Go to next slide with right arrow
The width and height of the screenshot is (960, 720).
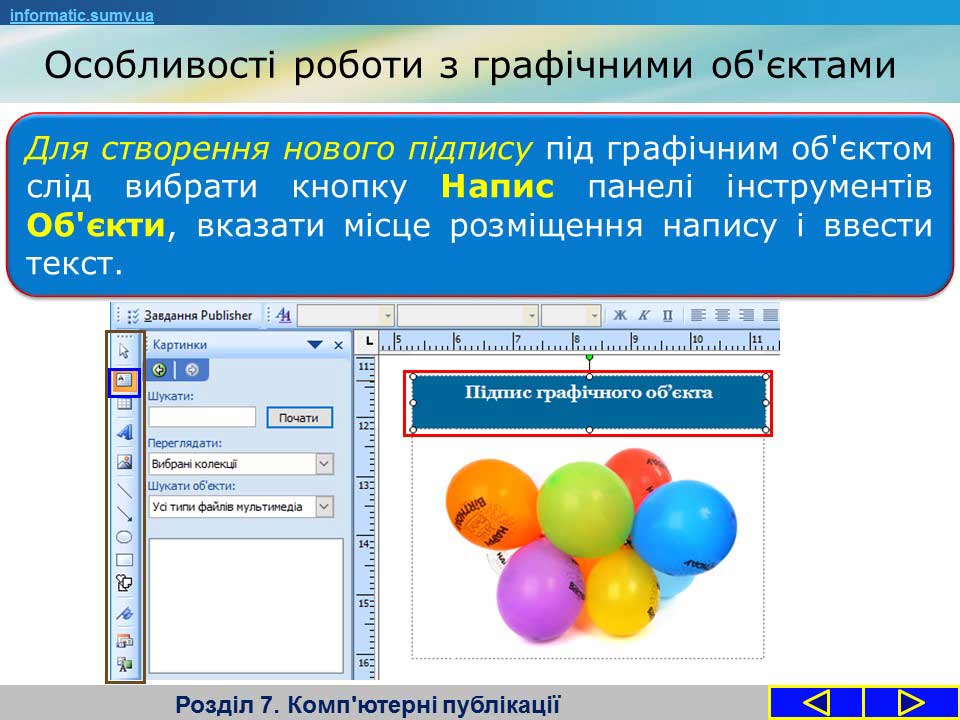pyautogui.click(x=909, y=702)
